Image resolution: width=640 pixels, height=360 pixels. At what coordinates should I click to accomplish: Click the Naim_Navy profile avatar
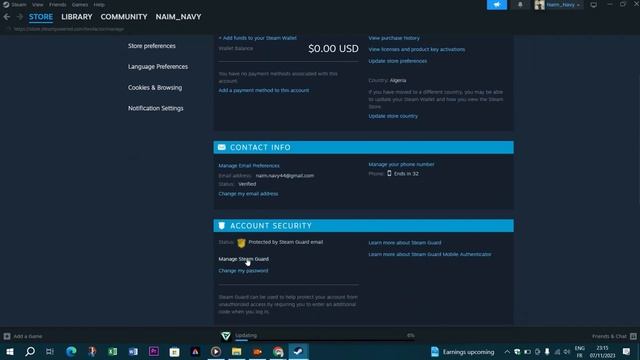tap(539, 4)
